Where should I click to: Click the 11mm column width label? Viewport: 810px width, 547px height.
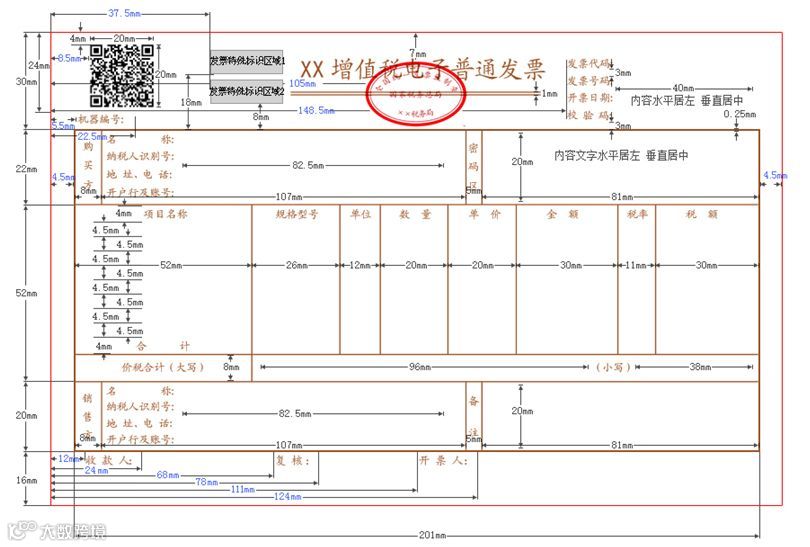pyautogui.click(x=636, y=265)
